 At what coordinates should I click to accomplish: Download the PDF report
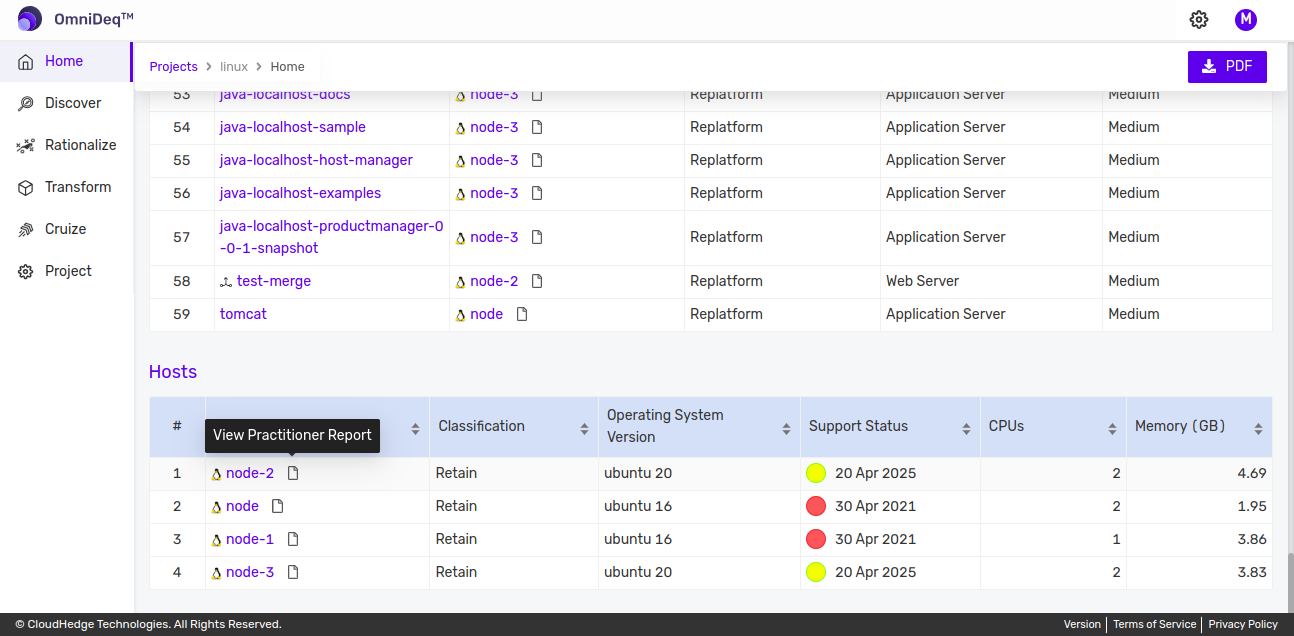(x=1227, y=66)
